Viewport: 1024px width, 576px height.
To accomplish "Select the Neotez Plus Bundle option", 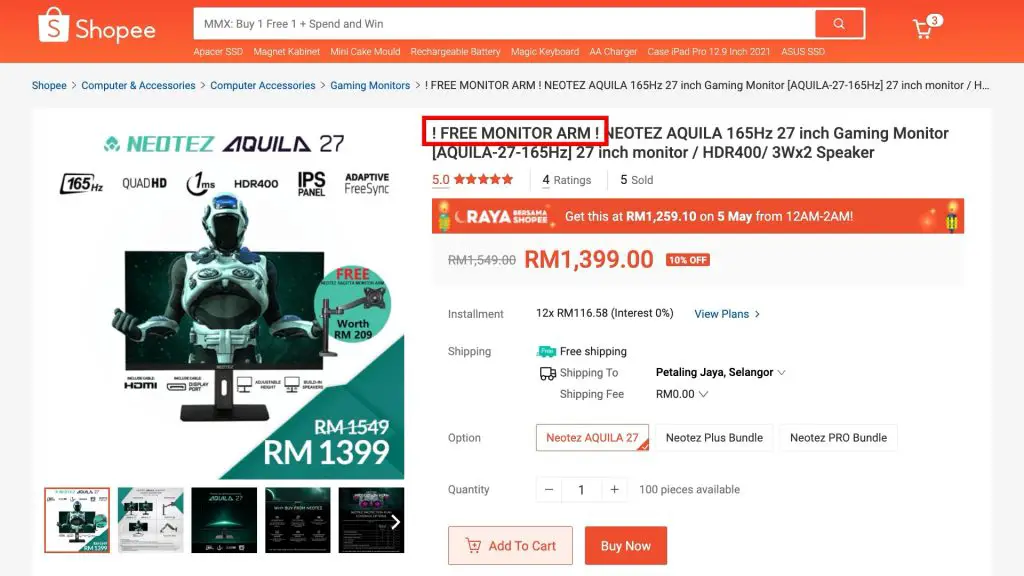I will pyautogui.click(x=714, y=438).
